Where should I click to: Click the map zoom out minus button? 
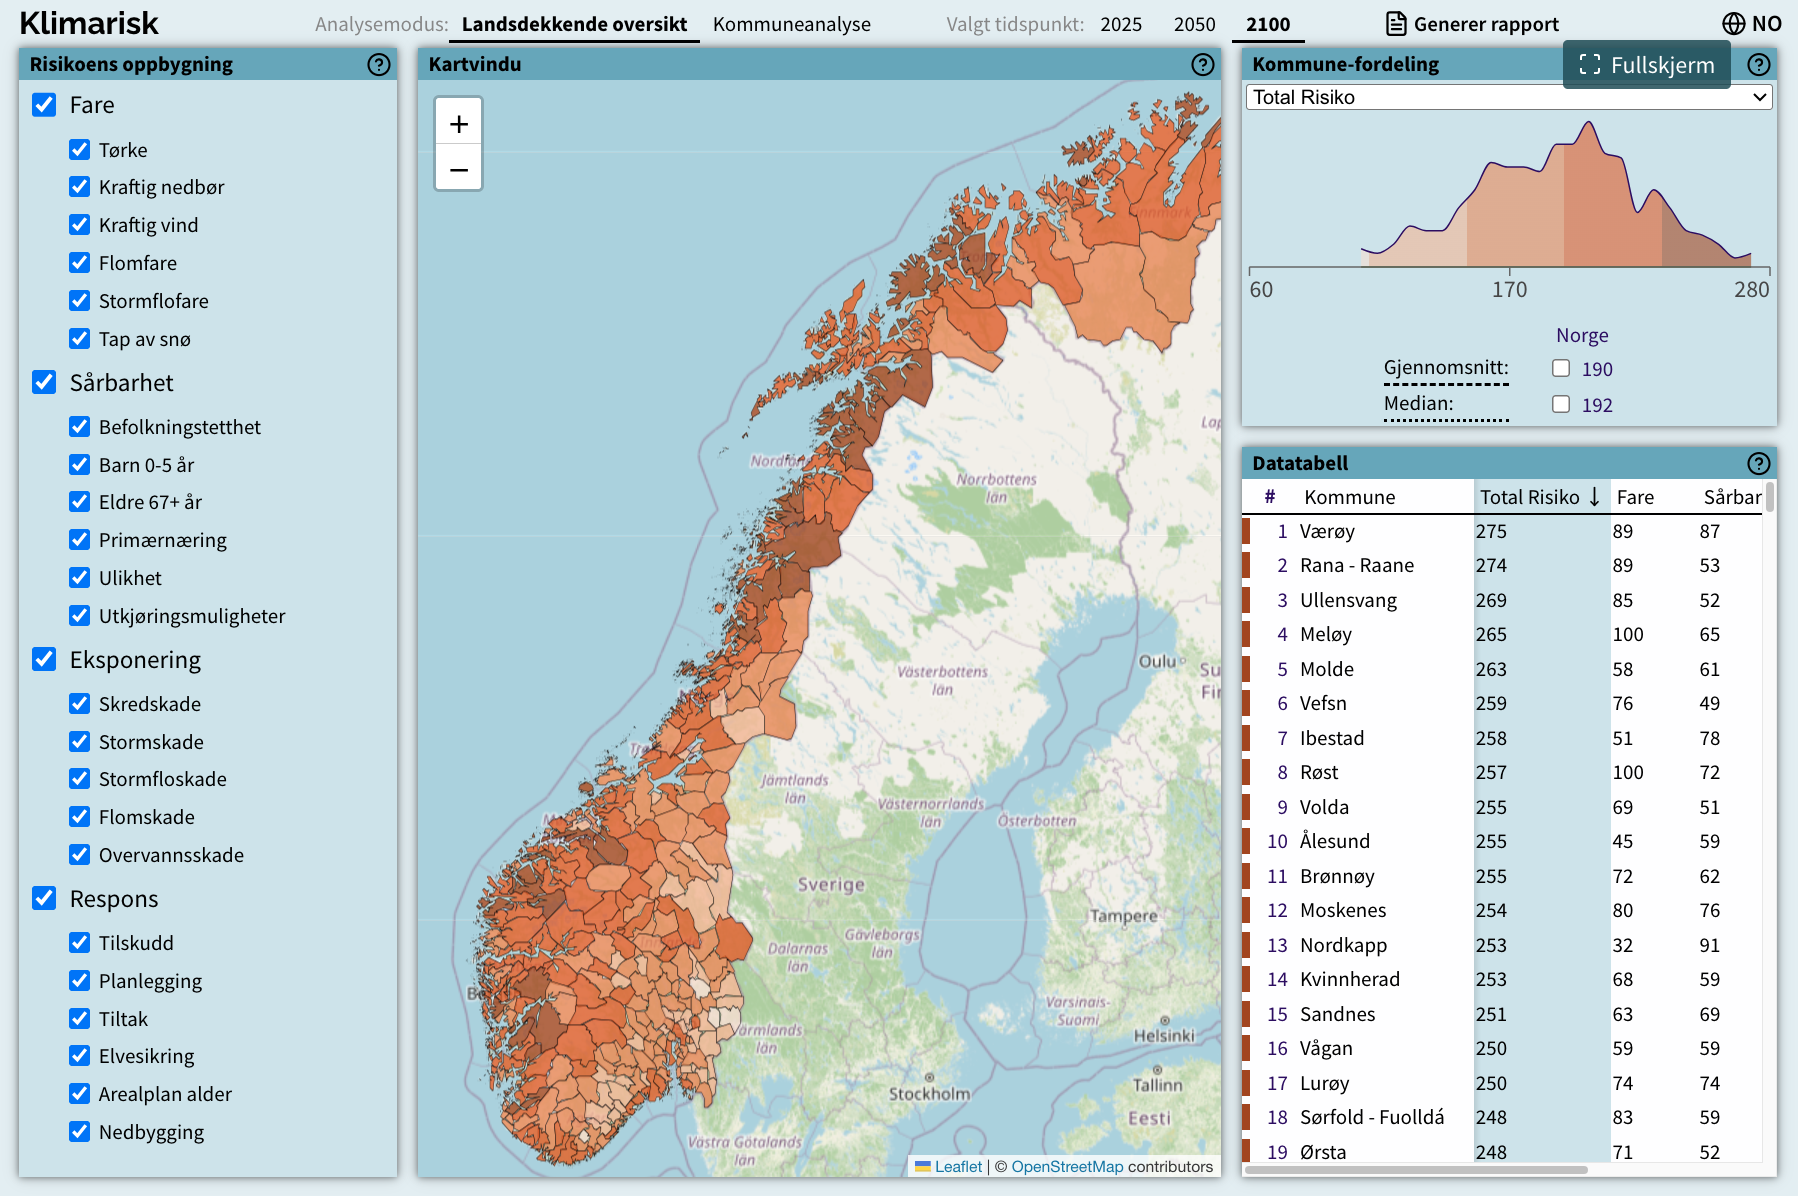pos(459,169)
